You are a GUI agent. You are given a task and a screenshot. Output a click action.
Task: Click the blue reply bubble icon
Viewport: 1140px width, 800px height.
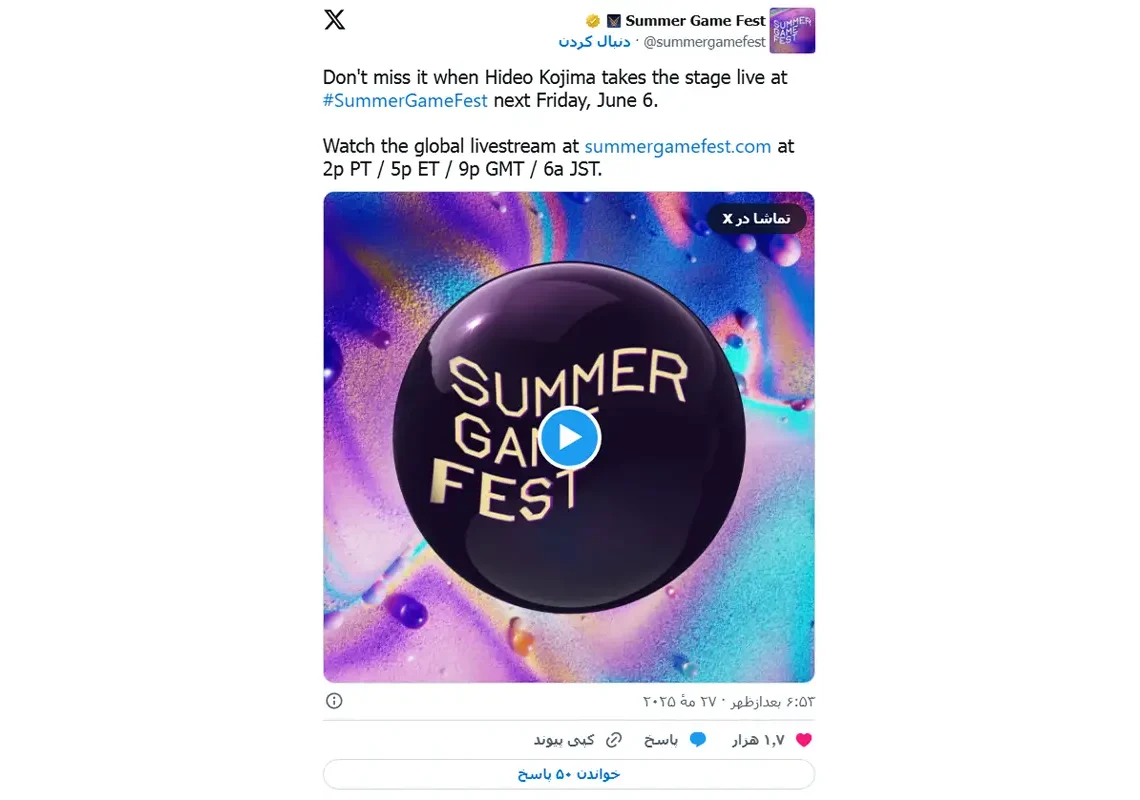698,740
